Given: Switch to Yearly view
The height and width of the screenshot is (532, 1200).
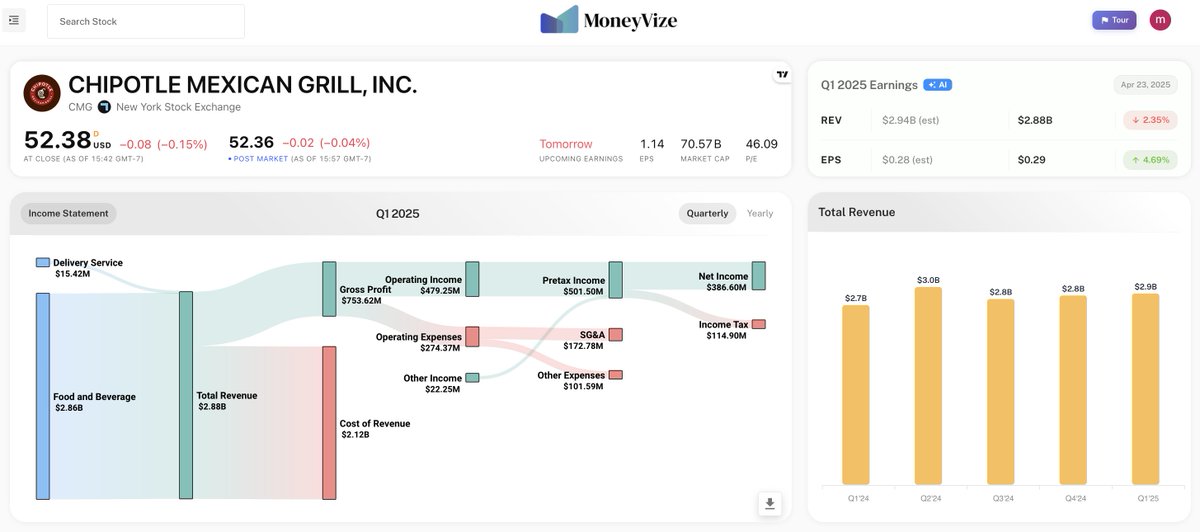Looking at the screenshot, I should 760,213.
